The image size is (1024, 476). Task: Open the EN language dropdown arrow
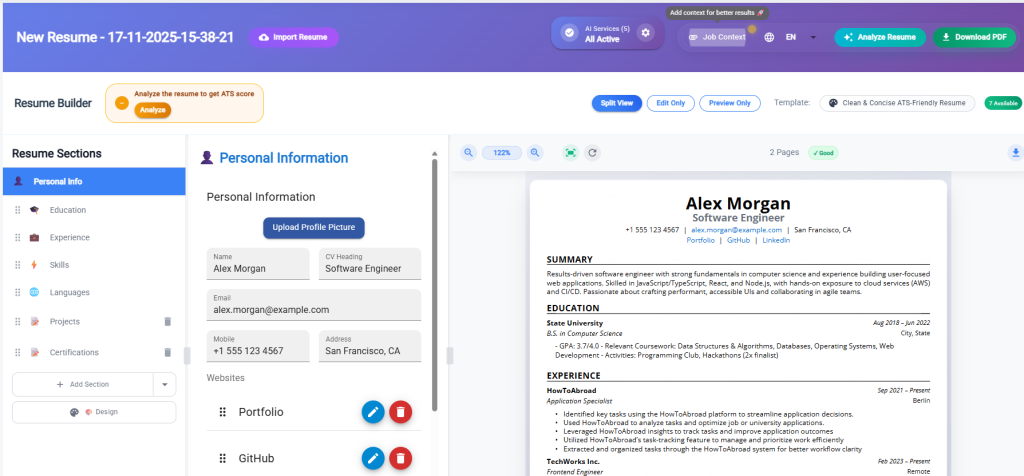[813, 37]
